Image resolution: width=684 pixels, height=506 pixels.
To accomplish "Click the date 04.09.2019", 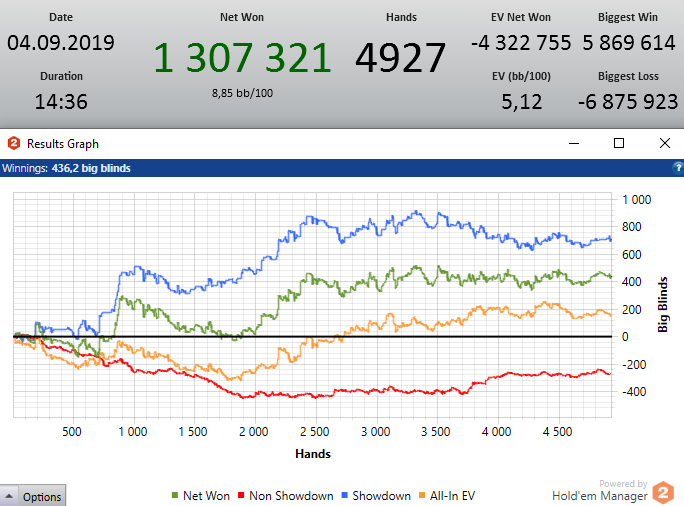I will click(x=61, y=43).
